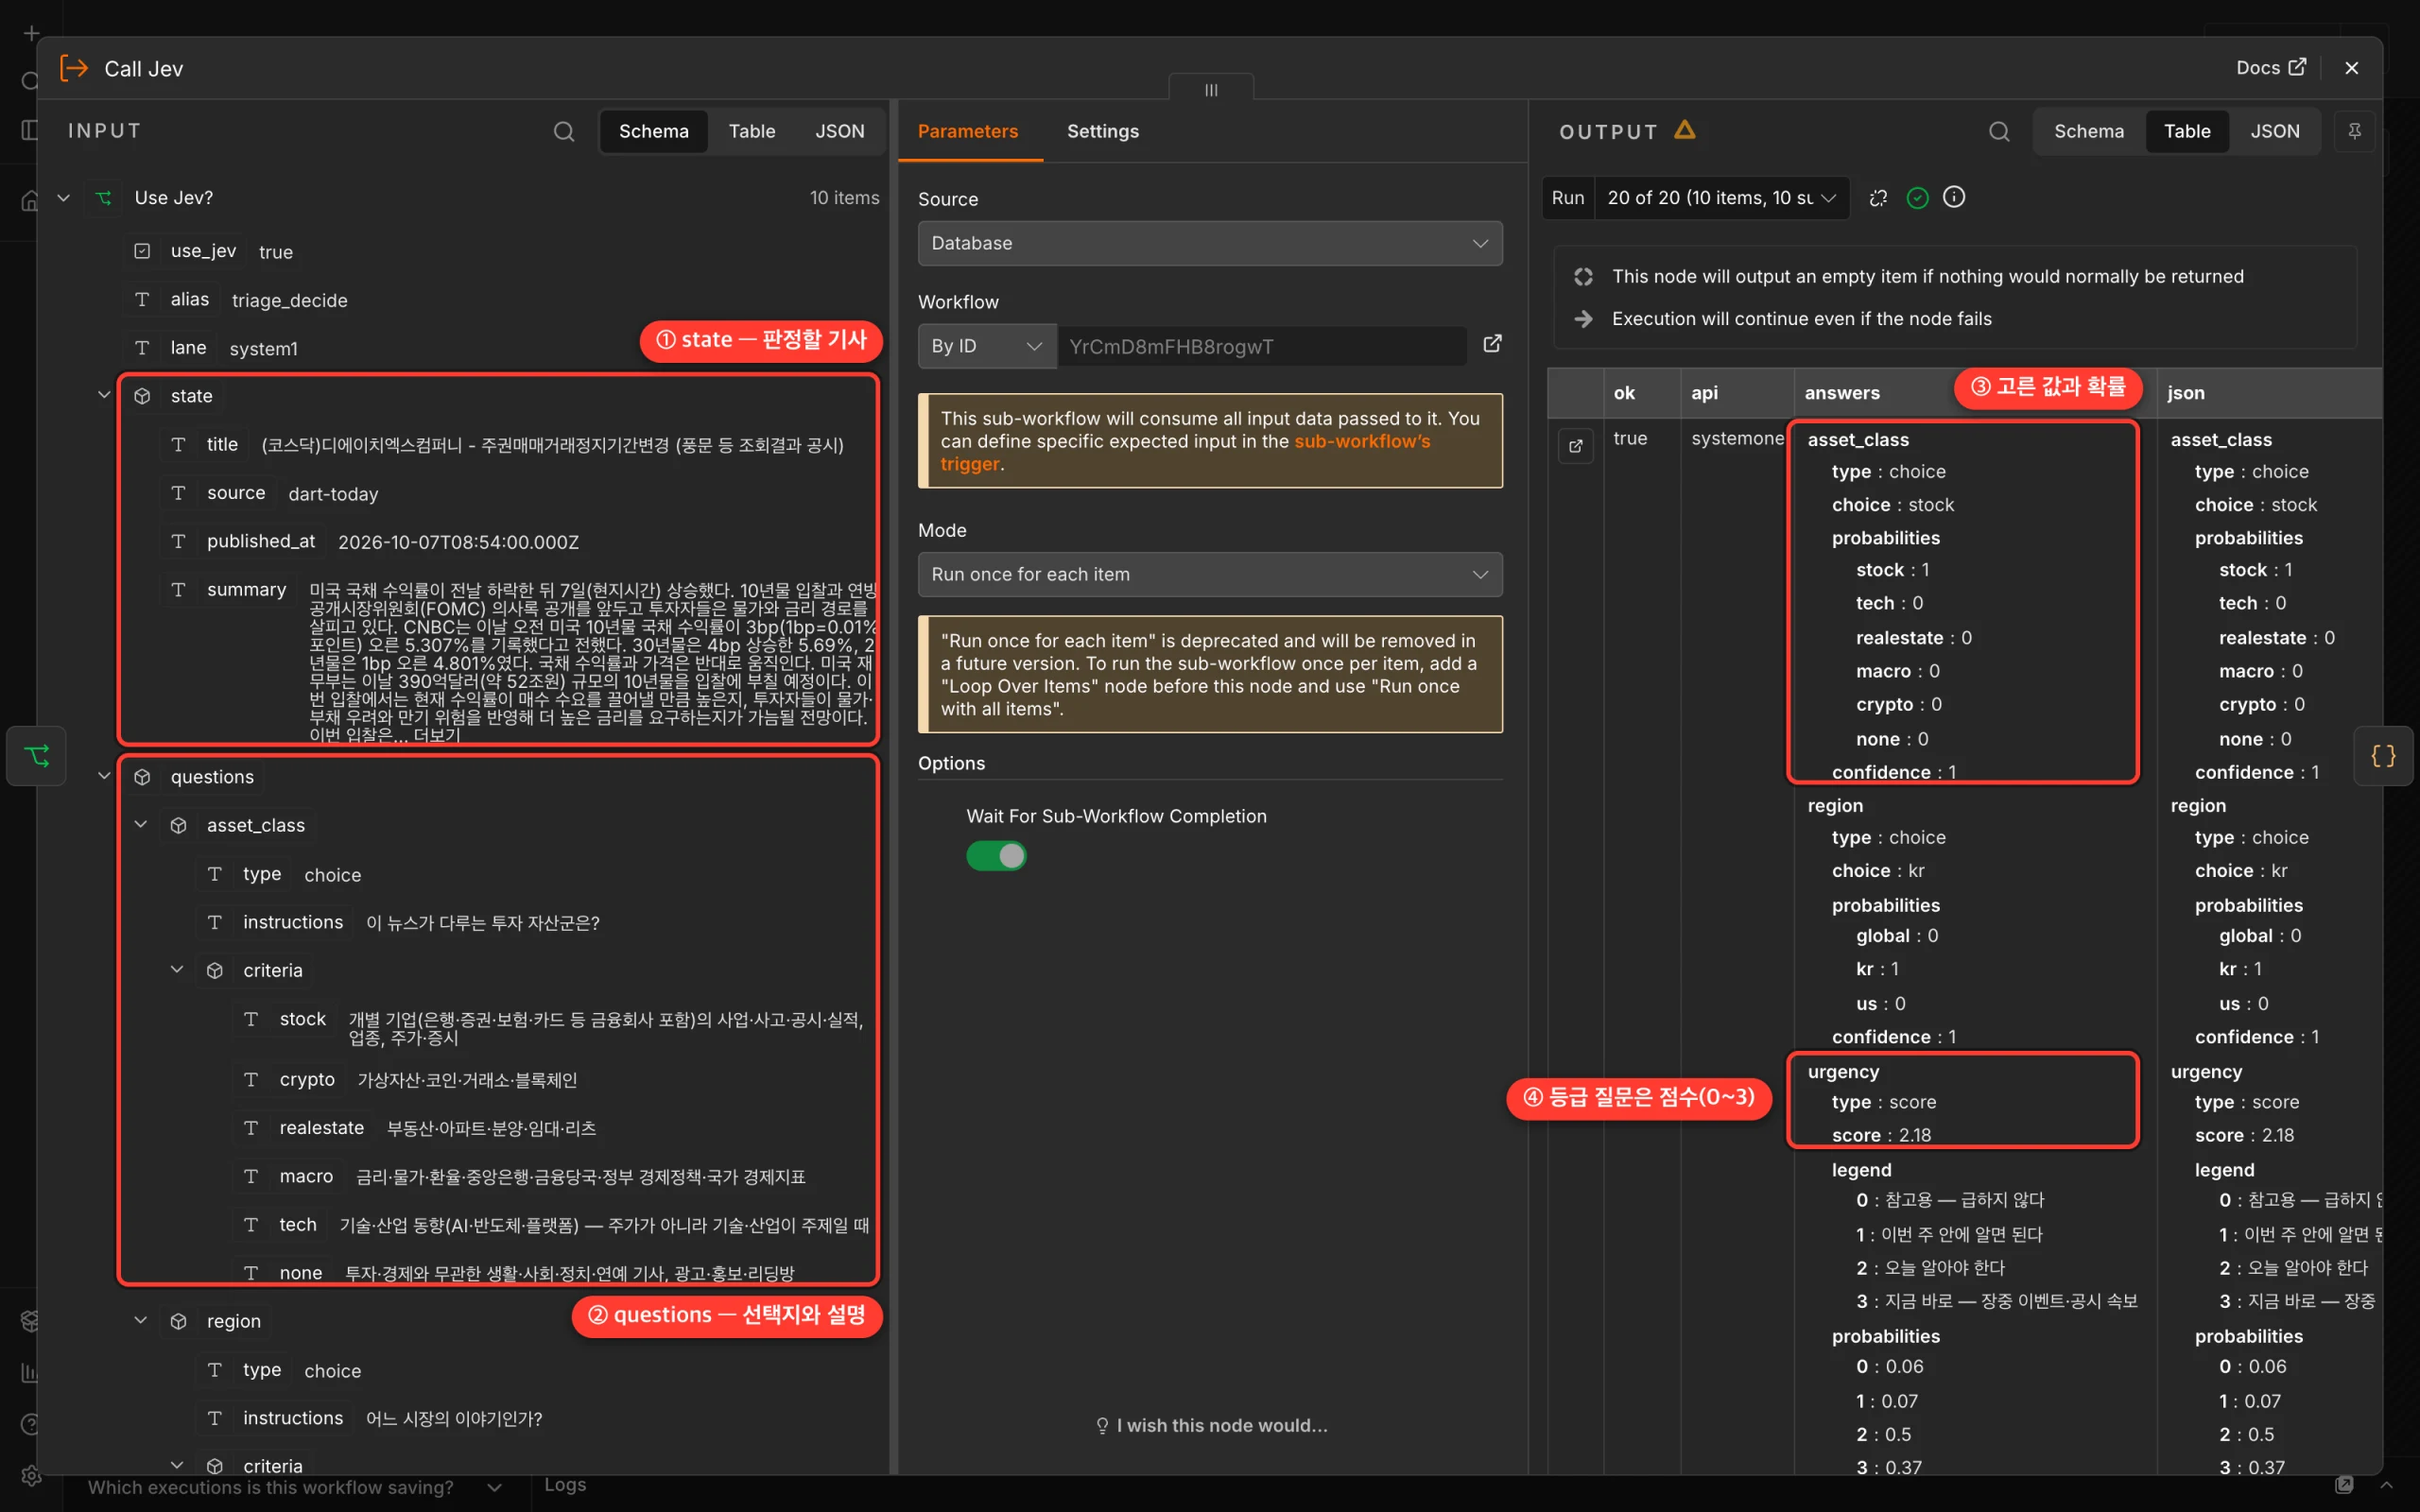Viewport: 2420px width, 1512px height.
Task: Open the Mode dropdown
Action: tap(1210, 574)
